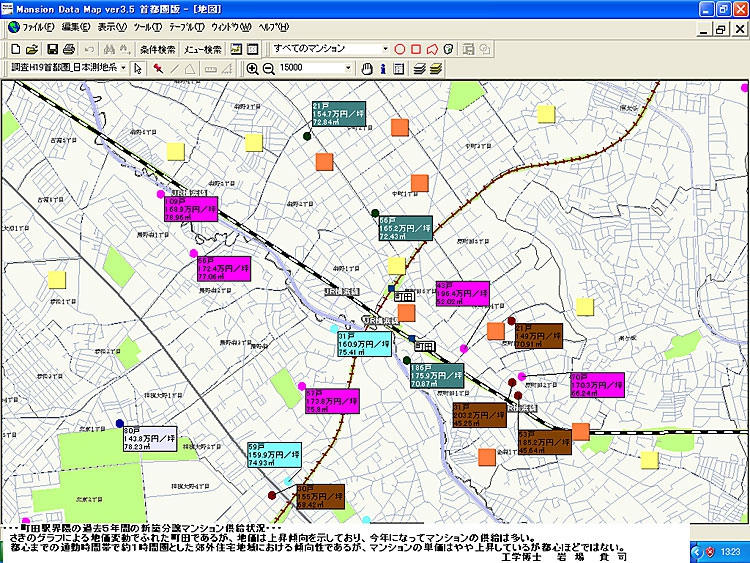Image resolution: width=750 pixels, height=563 pixels.
Task: Click the zoom in magnifier
Action: pyautogui.click(x=252, y=68)
